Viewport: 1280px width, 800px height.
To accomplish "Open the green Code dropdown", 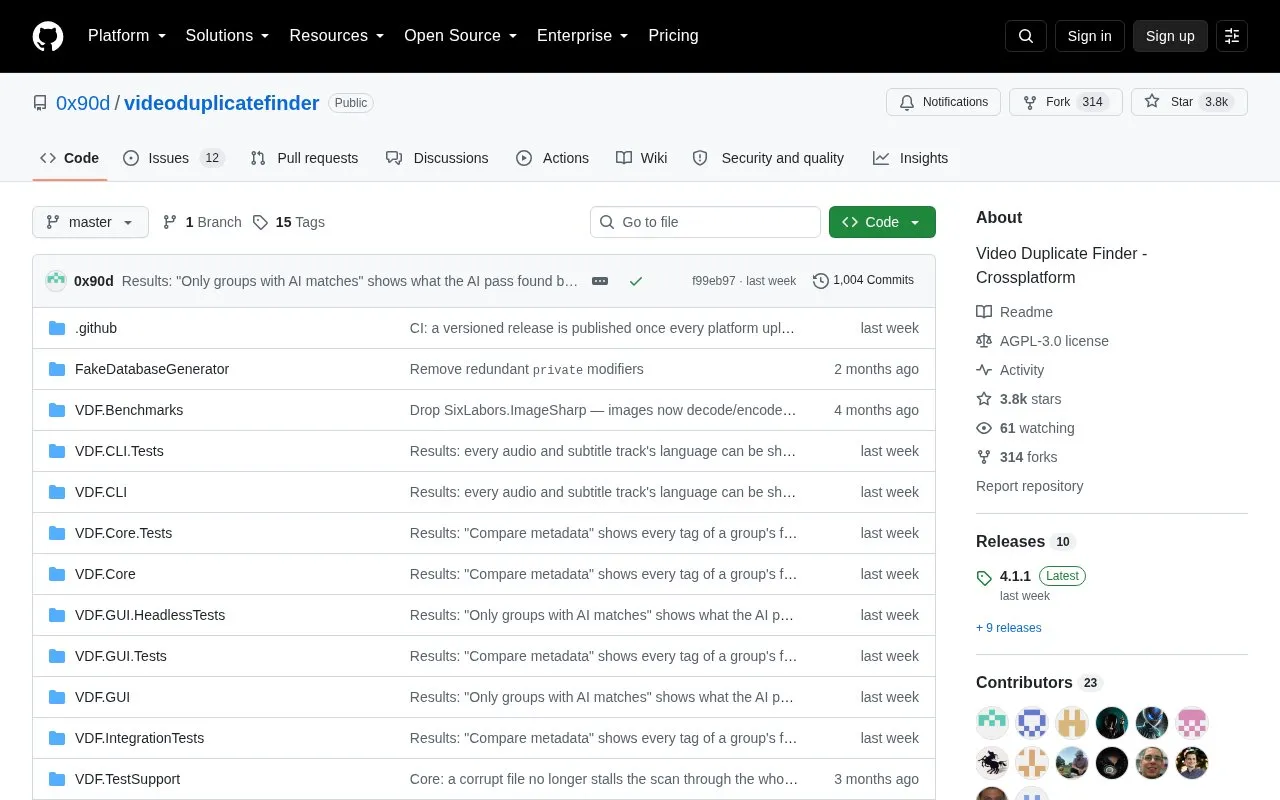I will click(x=882, y=222).
